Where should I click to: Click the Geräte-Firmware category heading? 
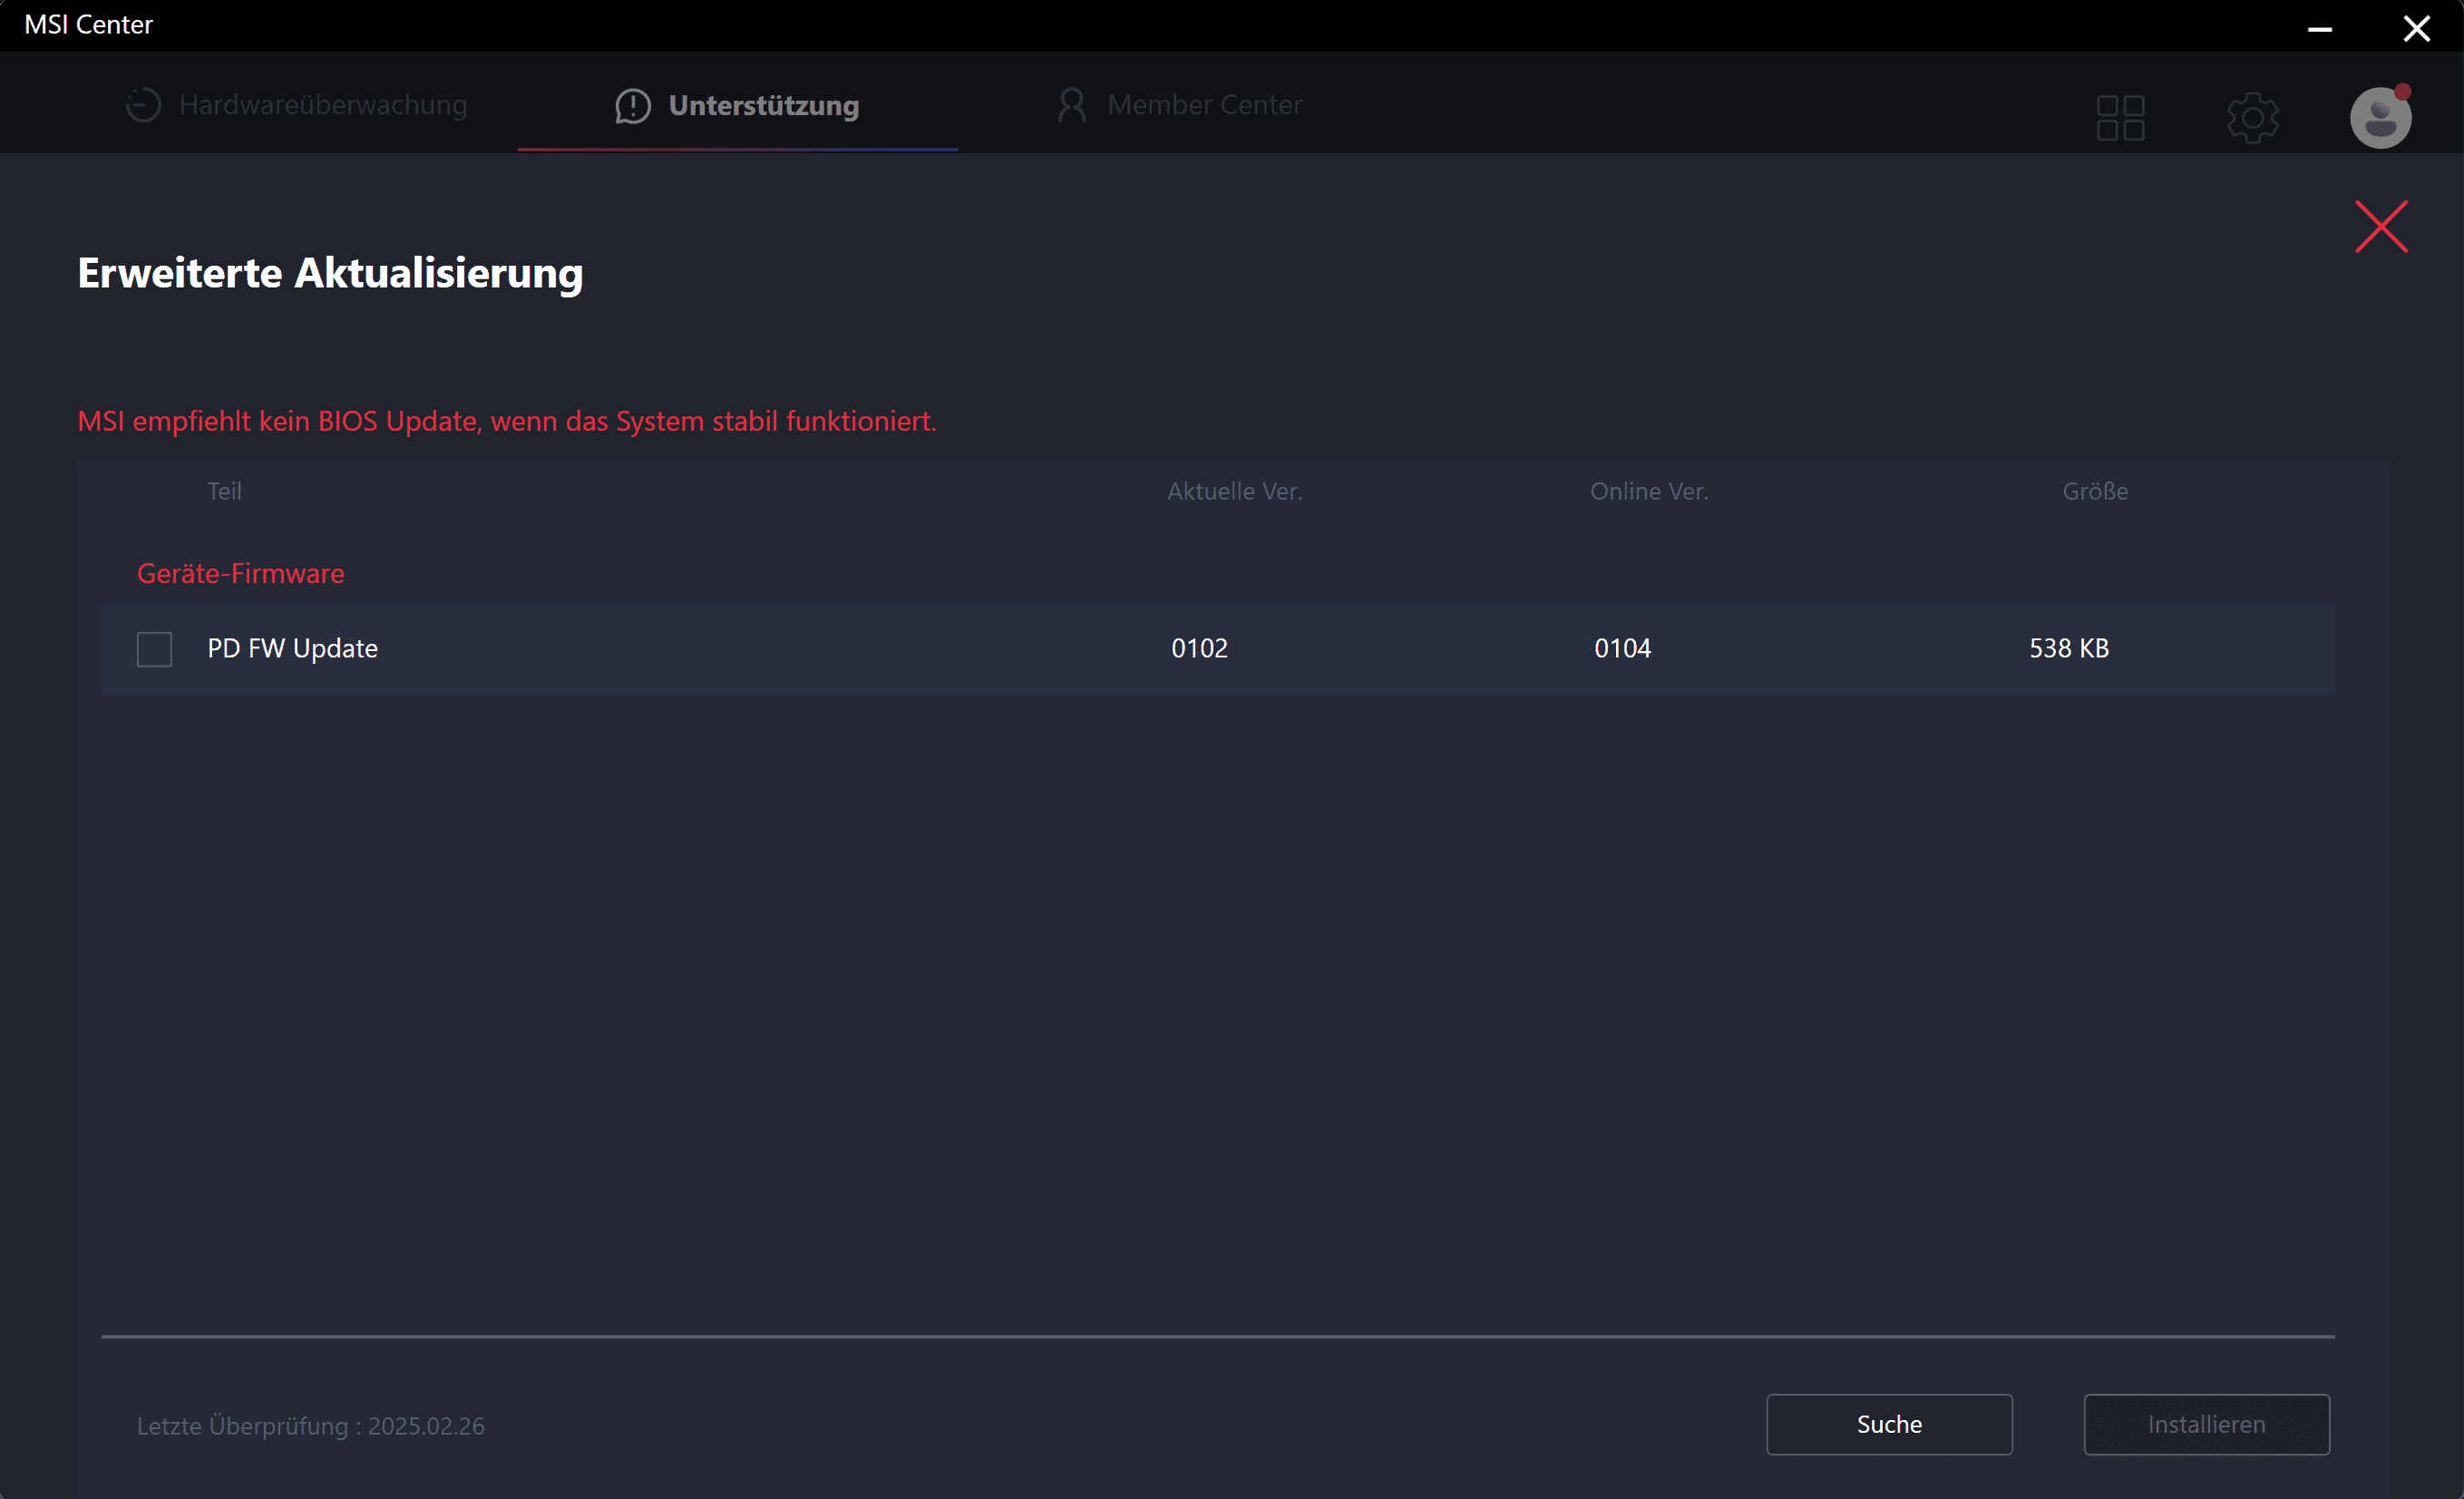(240, 573)
